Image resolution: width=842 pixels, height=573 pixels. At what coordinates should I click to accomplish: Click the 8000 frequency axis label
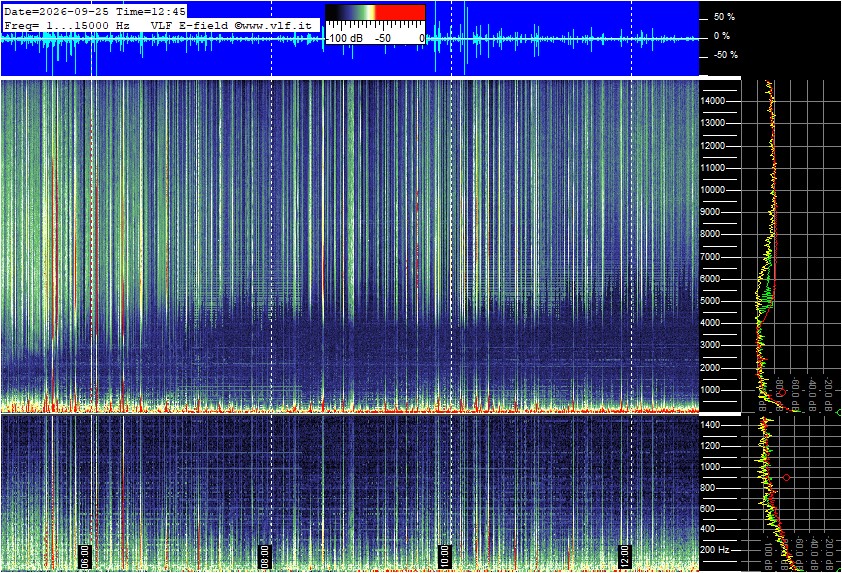[x=710, y=234]
